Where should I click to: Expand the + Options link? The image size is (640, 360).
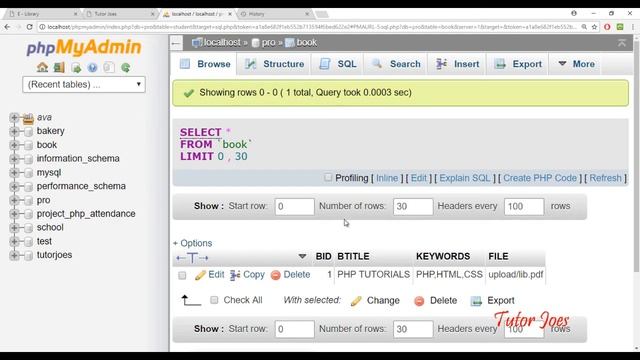coord(192,243)
